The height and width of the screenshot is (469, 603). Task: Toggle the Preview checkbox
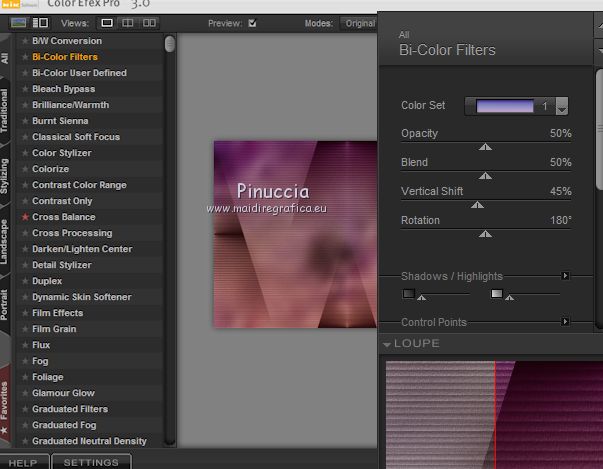coord(252,23)
